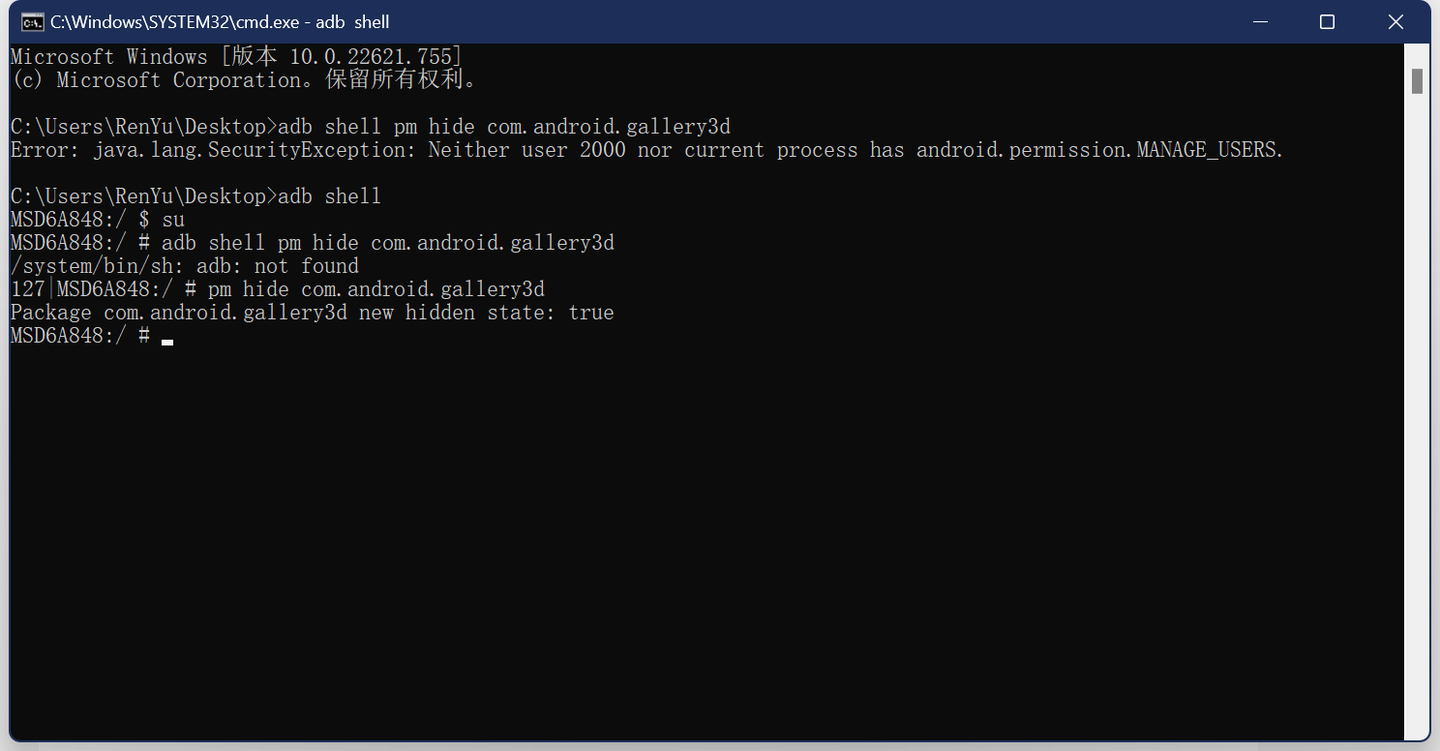Click the standalone 'adb shell' command at Desktop prompt
The image size is (1440, 751).
point(329,196)
